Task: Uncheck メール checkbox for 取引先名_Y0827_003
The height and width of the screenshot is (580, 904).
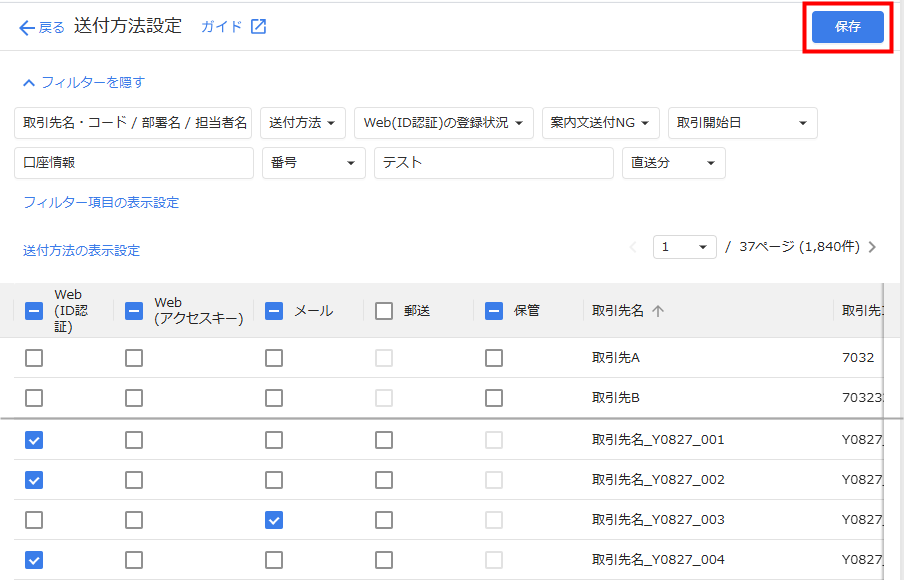Action: 274,520
